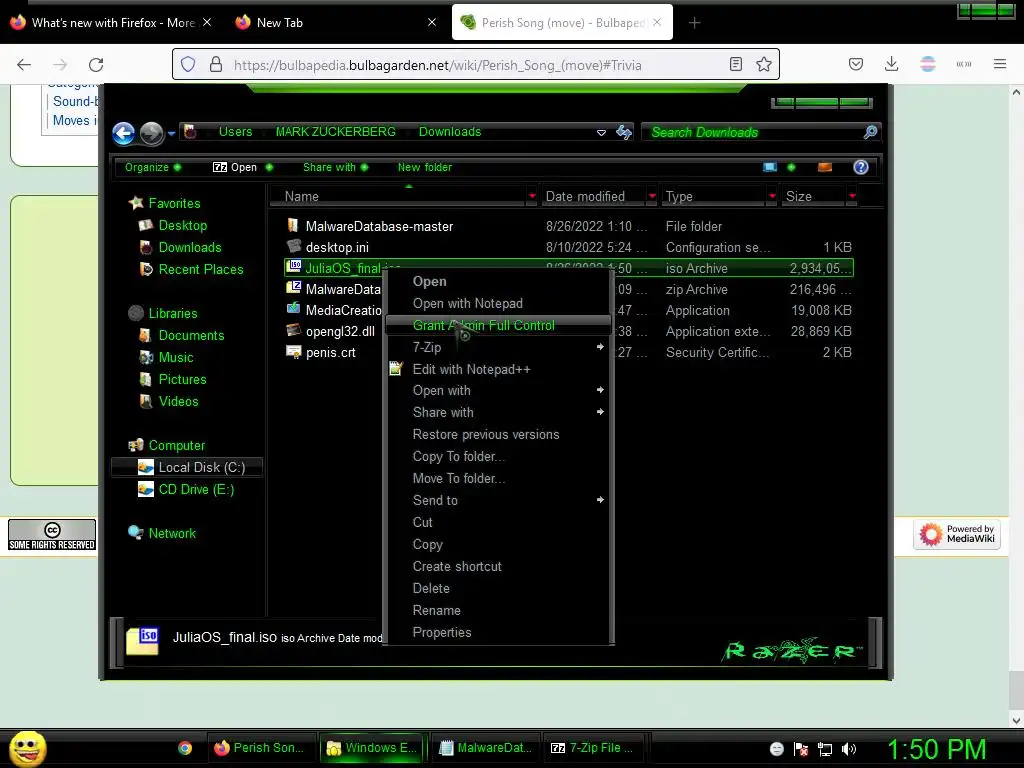Select the opengl32.dll file
This screenshot has width=1024, height=768.
pos(340,332)
